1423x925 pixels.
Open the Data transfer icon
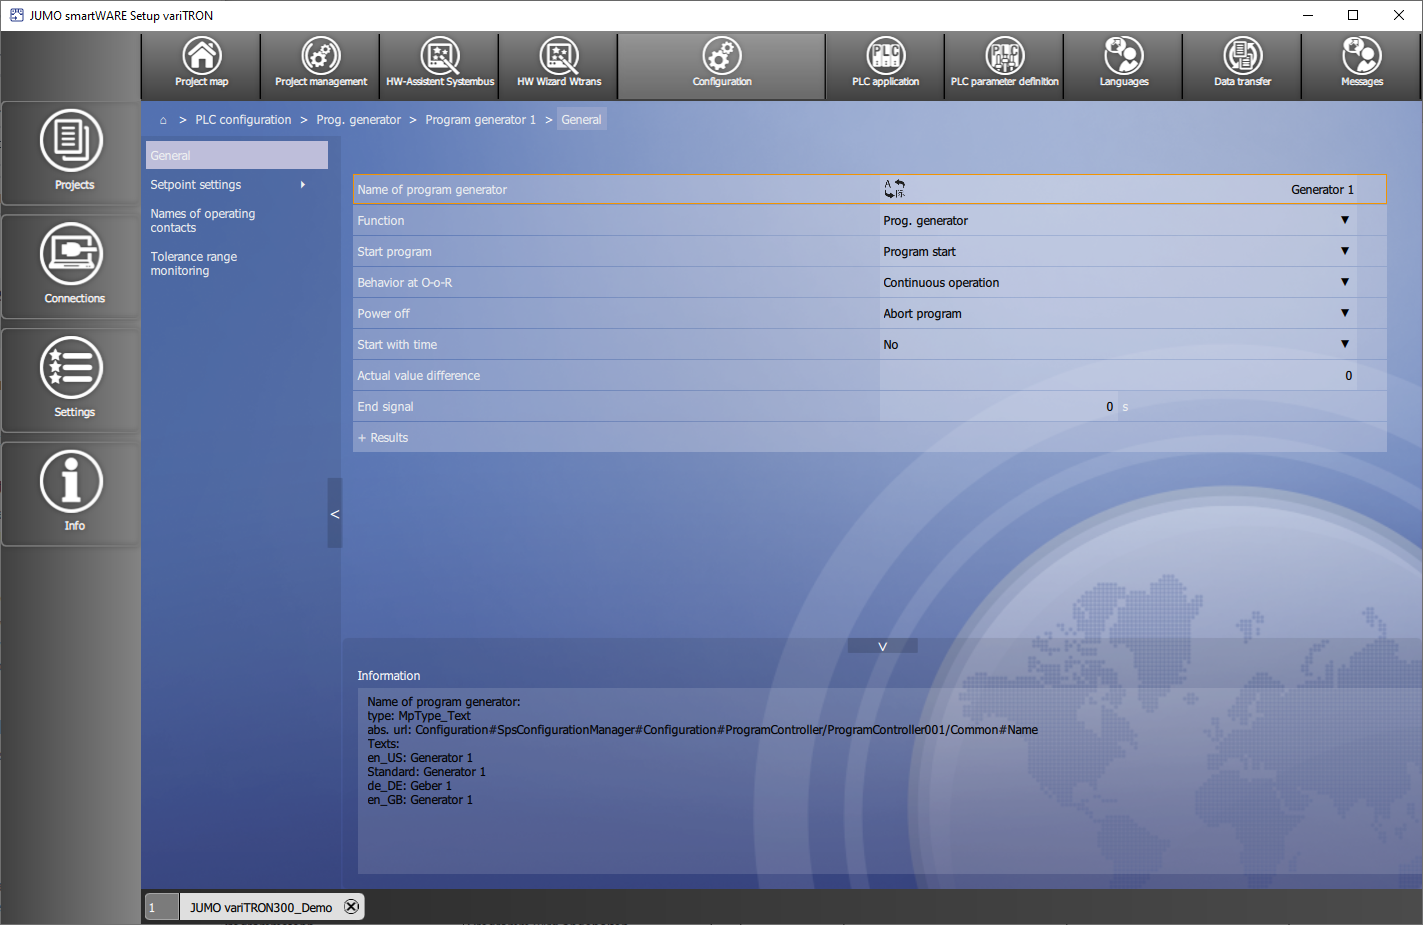pos(1242,64)
